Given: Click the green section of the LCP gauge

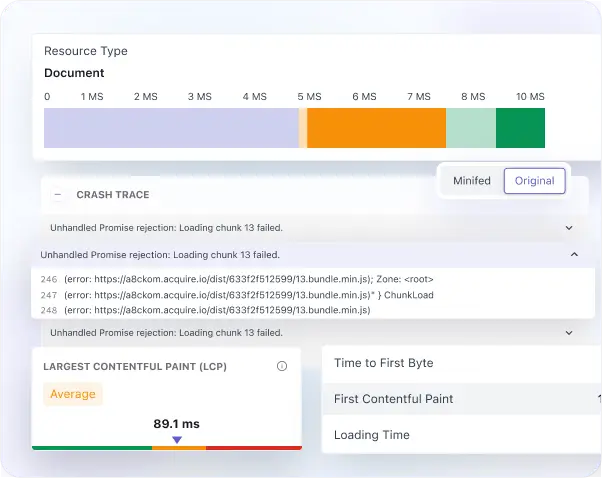Looking at the screenshot, I should click(92, 448).
